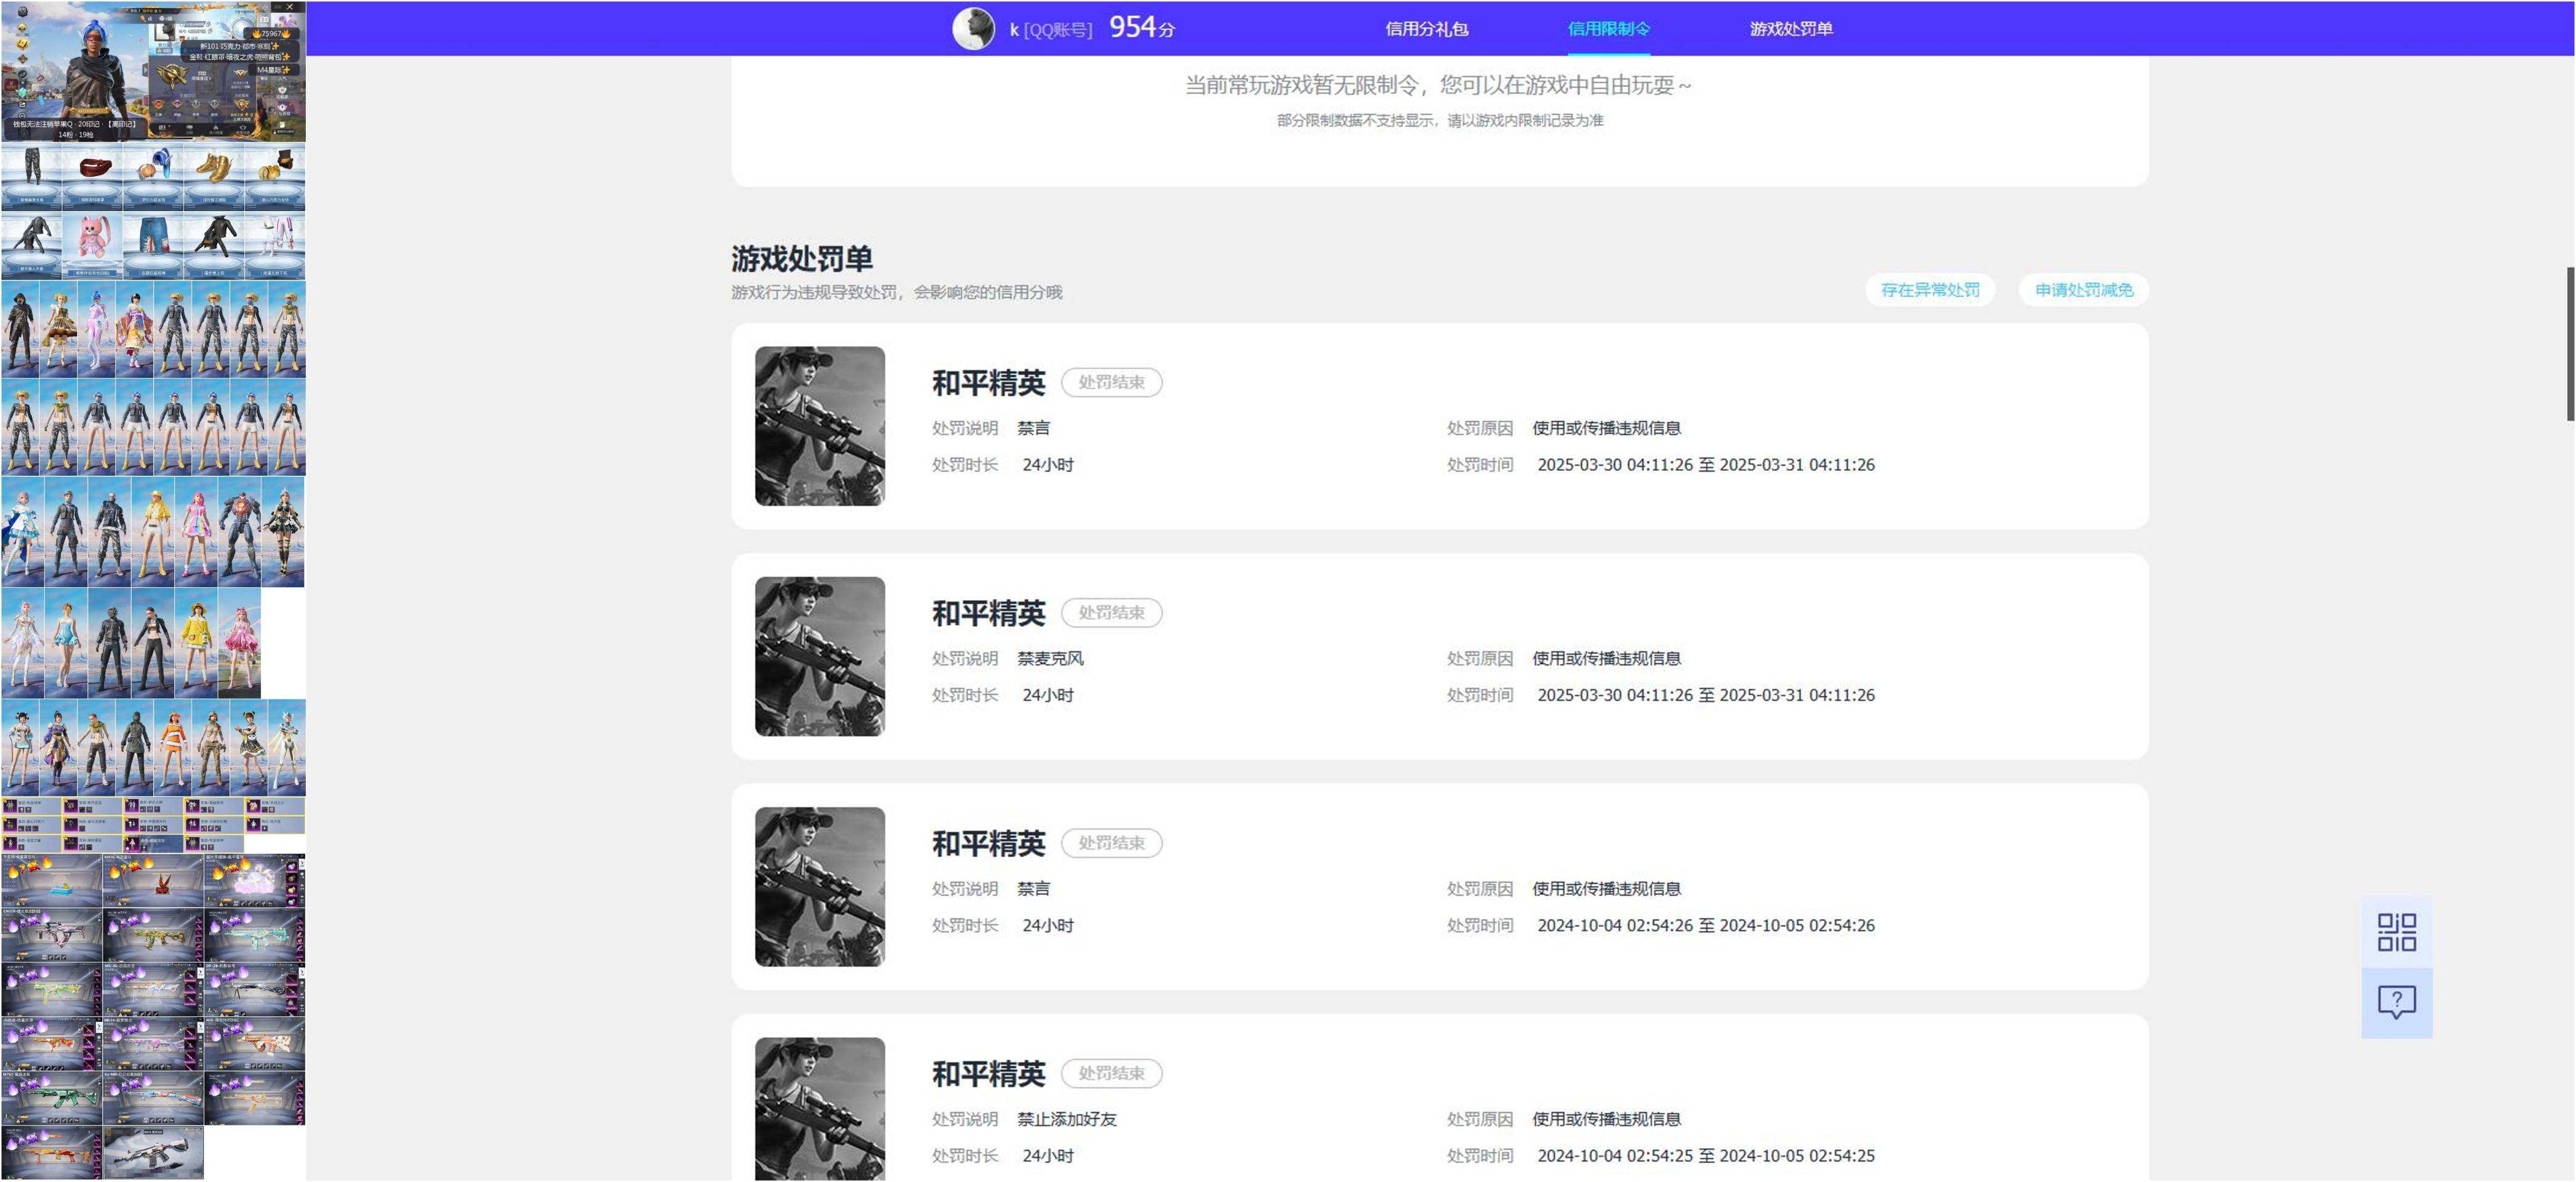2576x1182 pixels.
Task: Click the 当前常玩游戏暂无限制令 notice text
Action: pyautogui.click(x=1438, y=85)
